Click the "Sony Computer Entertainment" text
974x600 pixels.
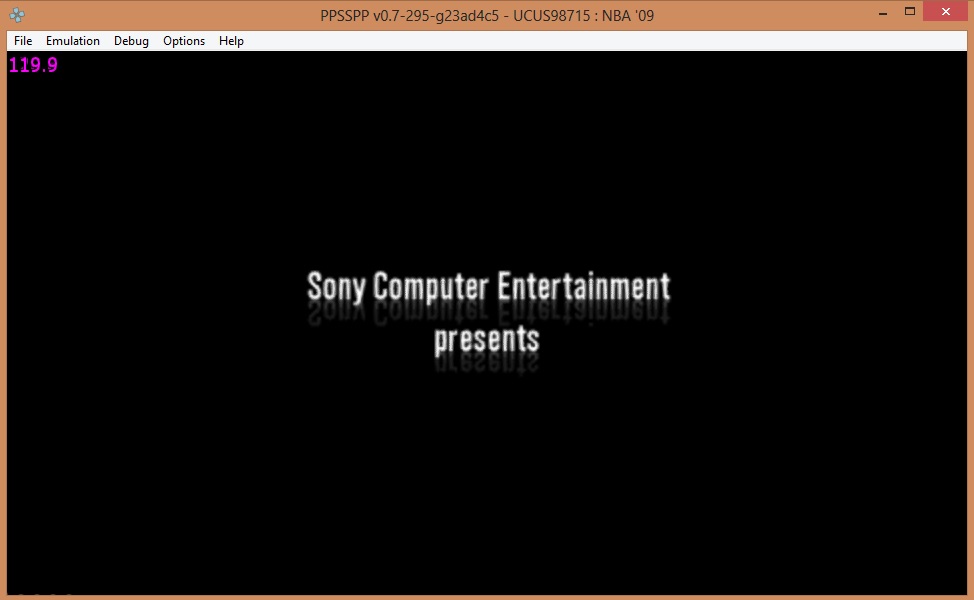coord(487,287)
